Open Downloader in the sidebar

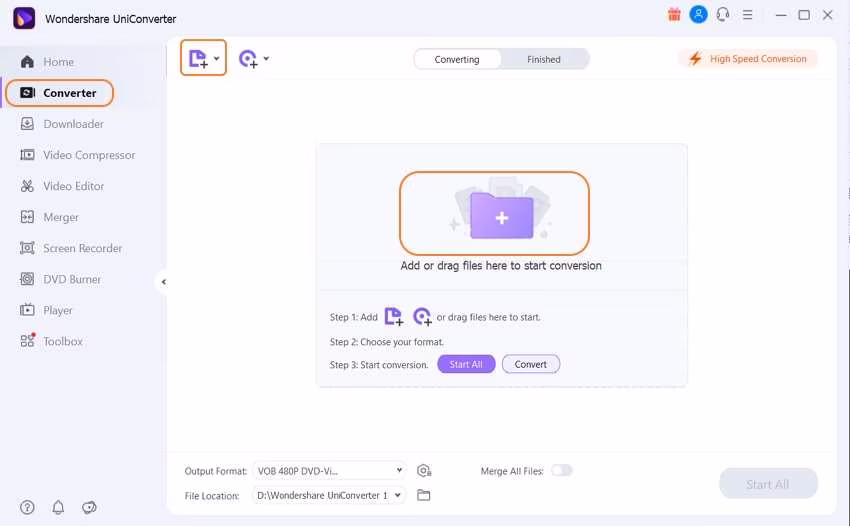point(73,124)
